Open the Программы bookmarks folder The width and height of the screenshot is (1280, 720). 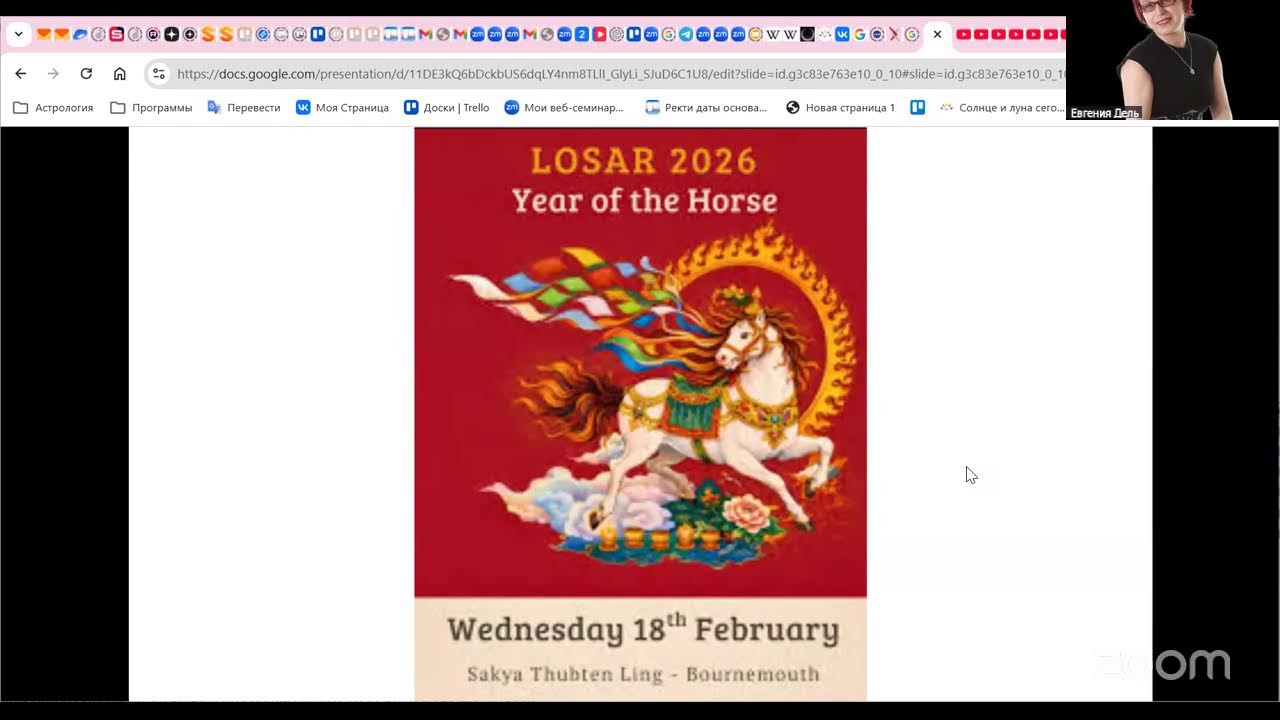[x=151, y=107]
